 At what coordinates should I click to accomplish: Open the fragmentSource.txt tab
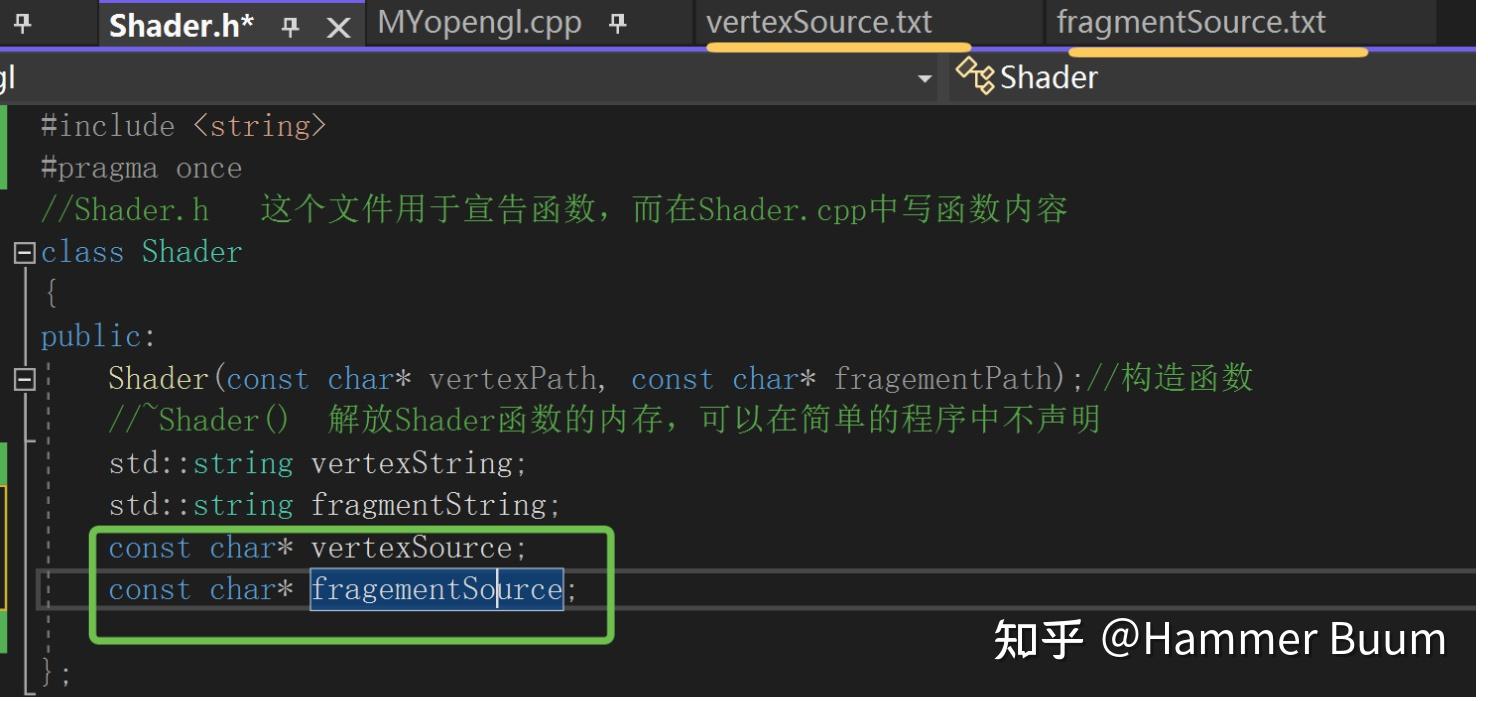(1191, 22)
